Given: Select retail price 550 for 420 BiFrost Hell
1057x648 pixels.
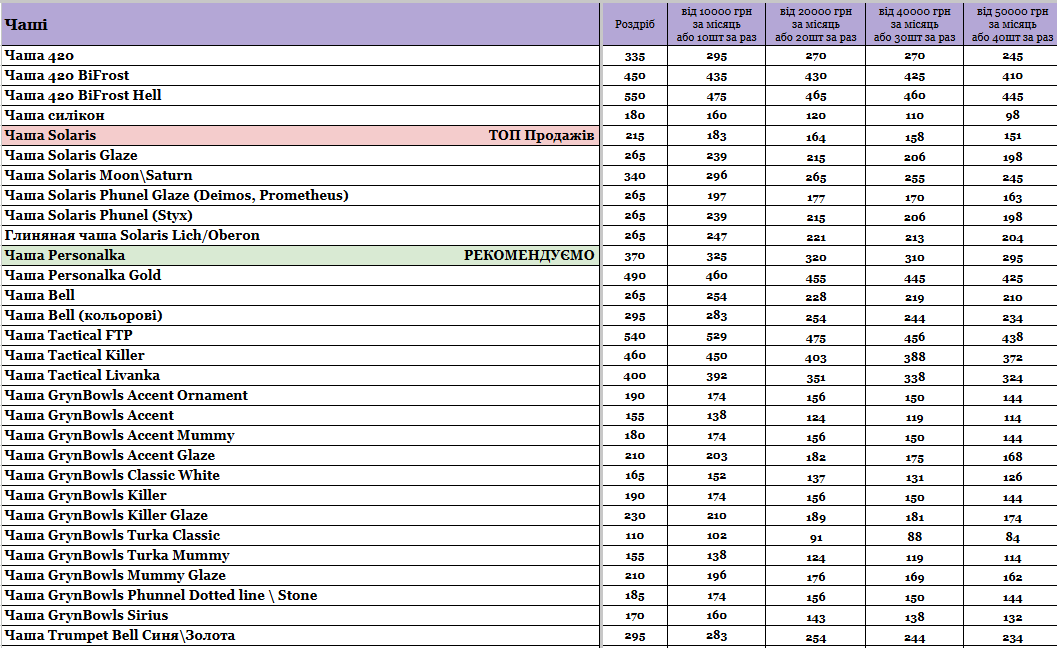Looking at the screenshot, I should point(635,96).
